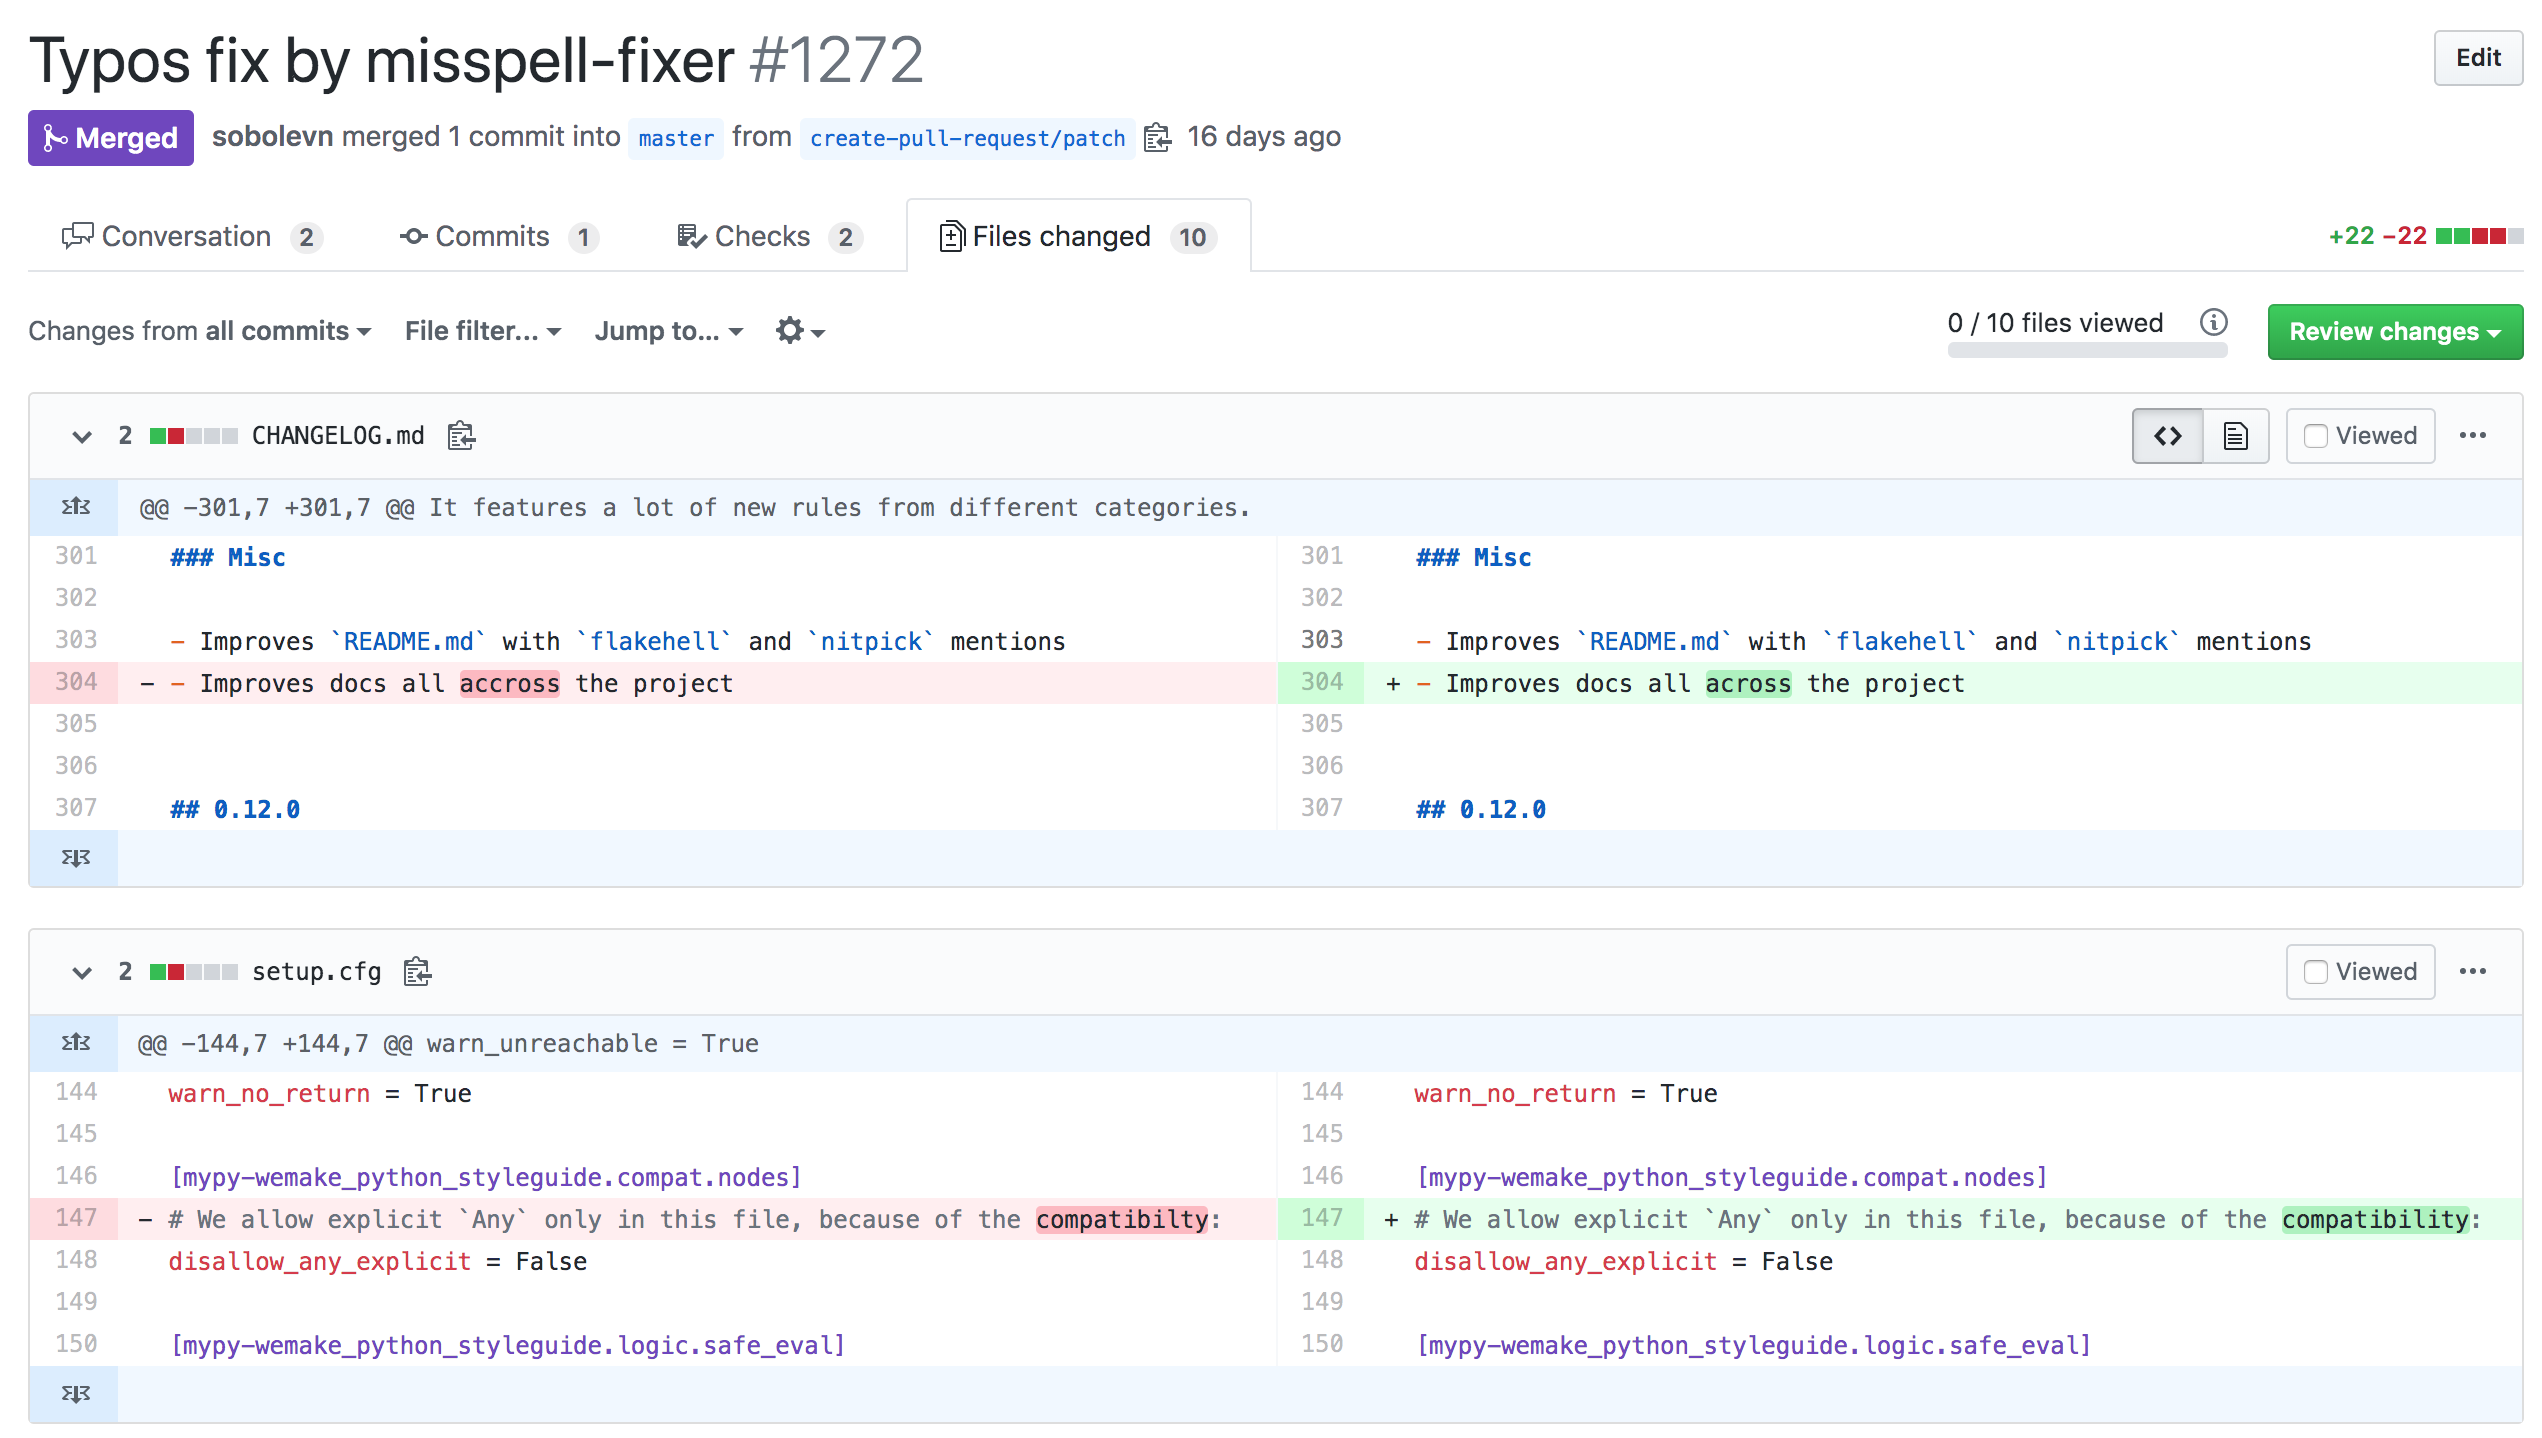Open the Changes from all commits dropdown

coord(198,331)
